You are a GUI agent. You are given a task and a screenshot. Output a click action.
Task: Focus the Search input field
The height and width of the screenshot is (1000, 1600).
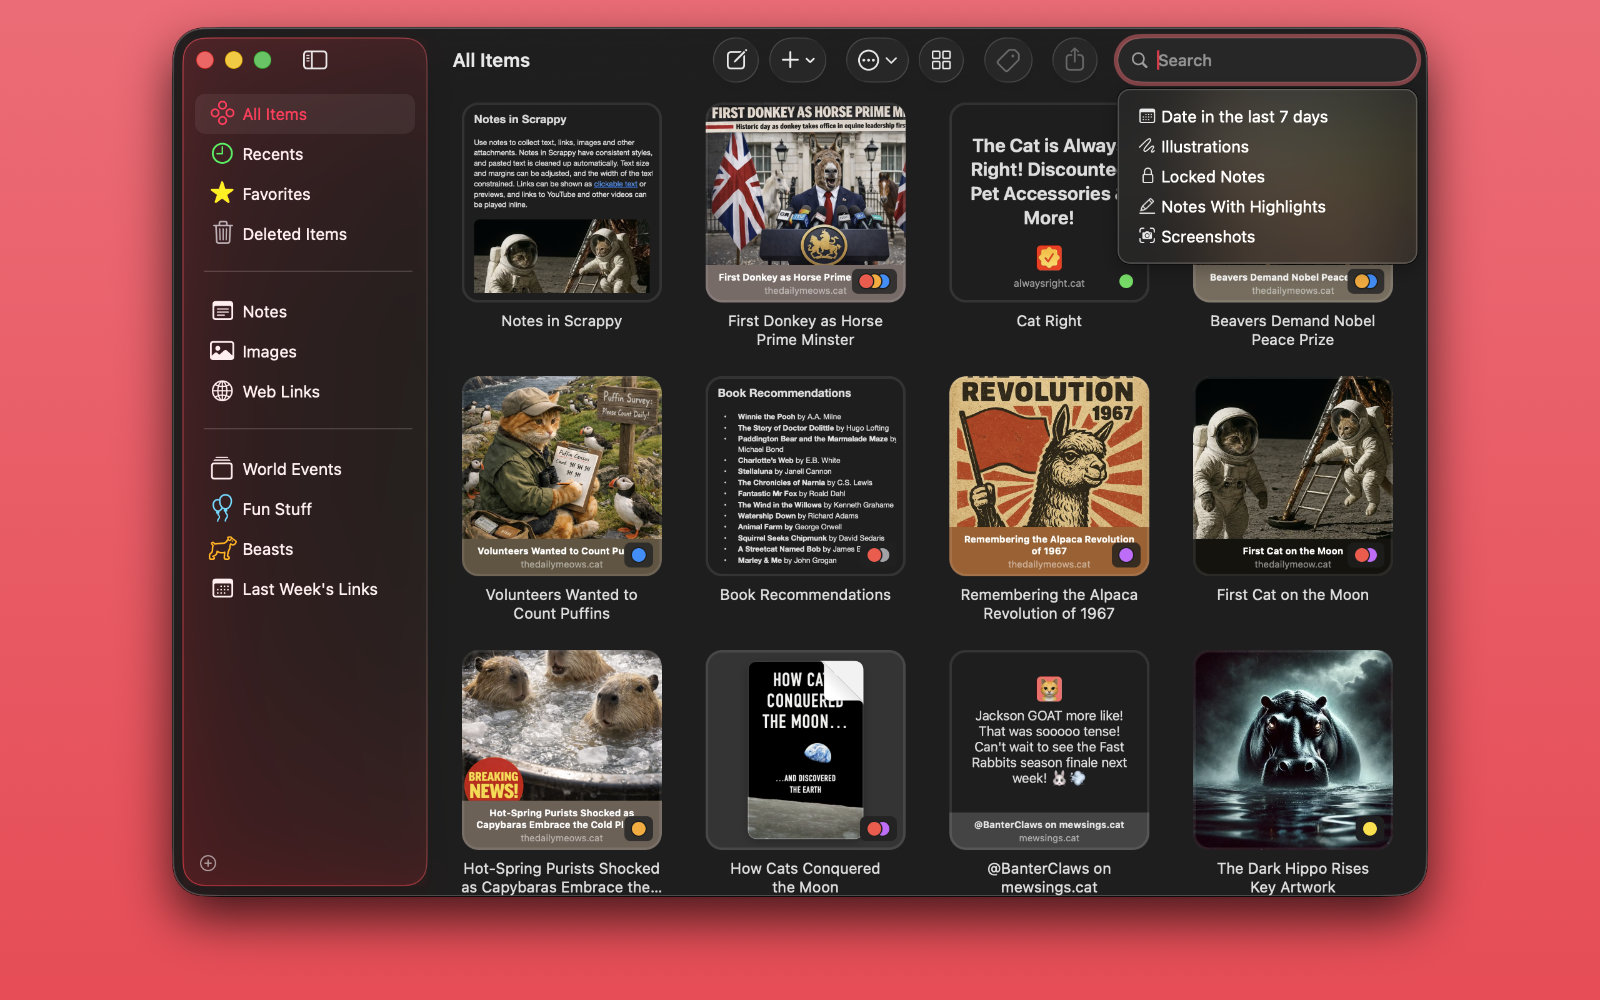tap(1280, 60)
